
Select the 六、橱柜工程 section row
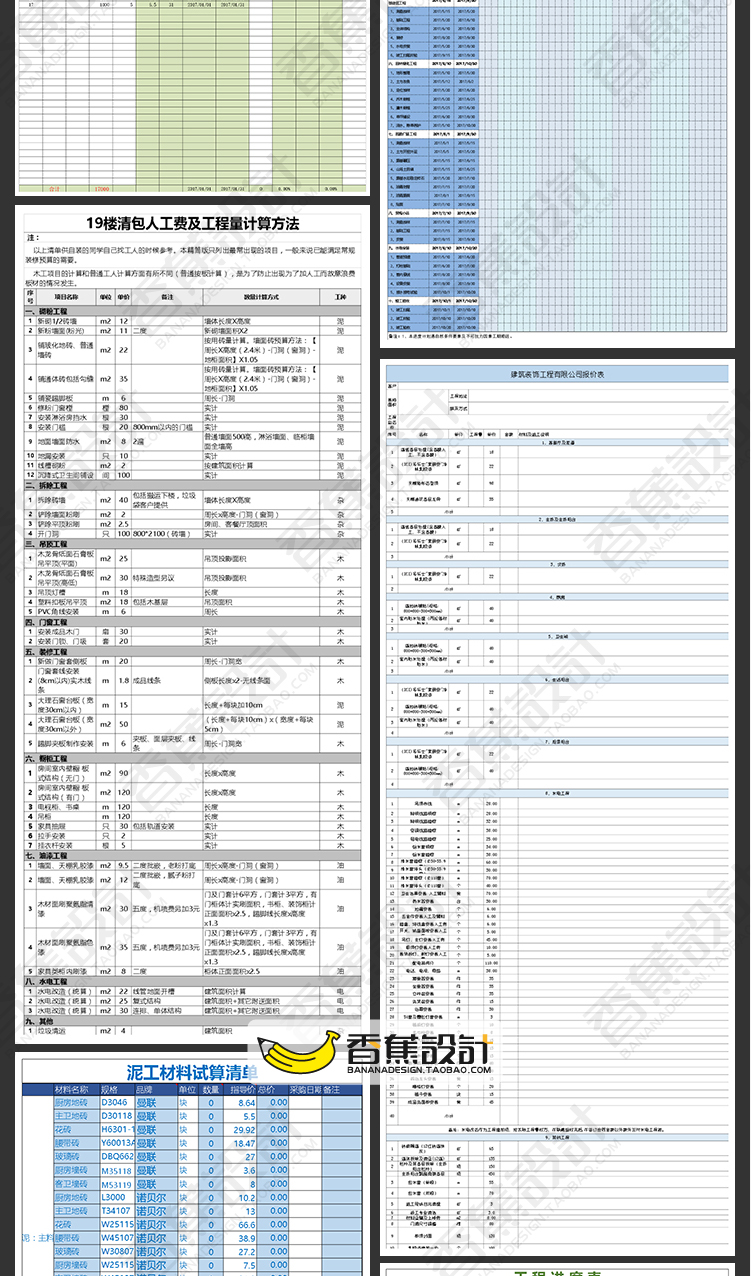coord(50,759)
